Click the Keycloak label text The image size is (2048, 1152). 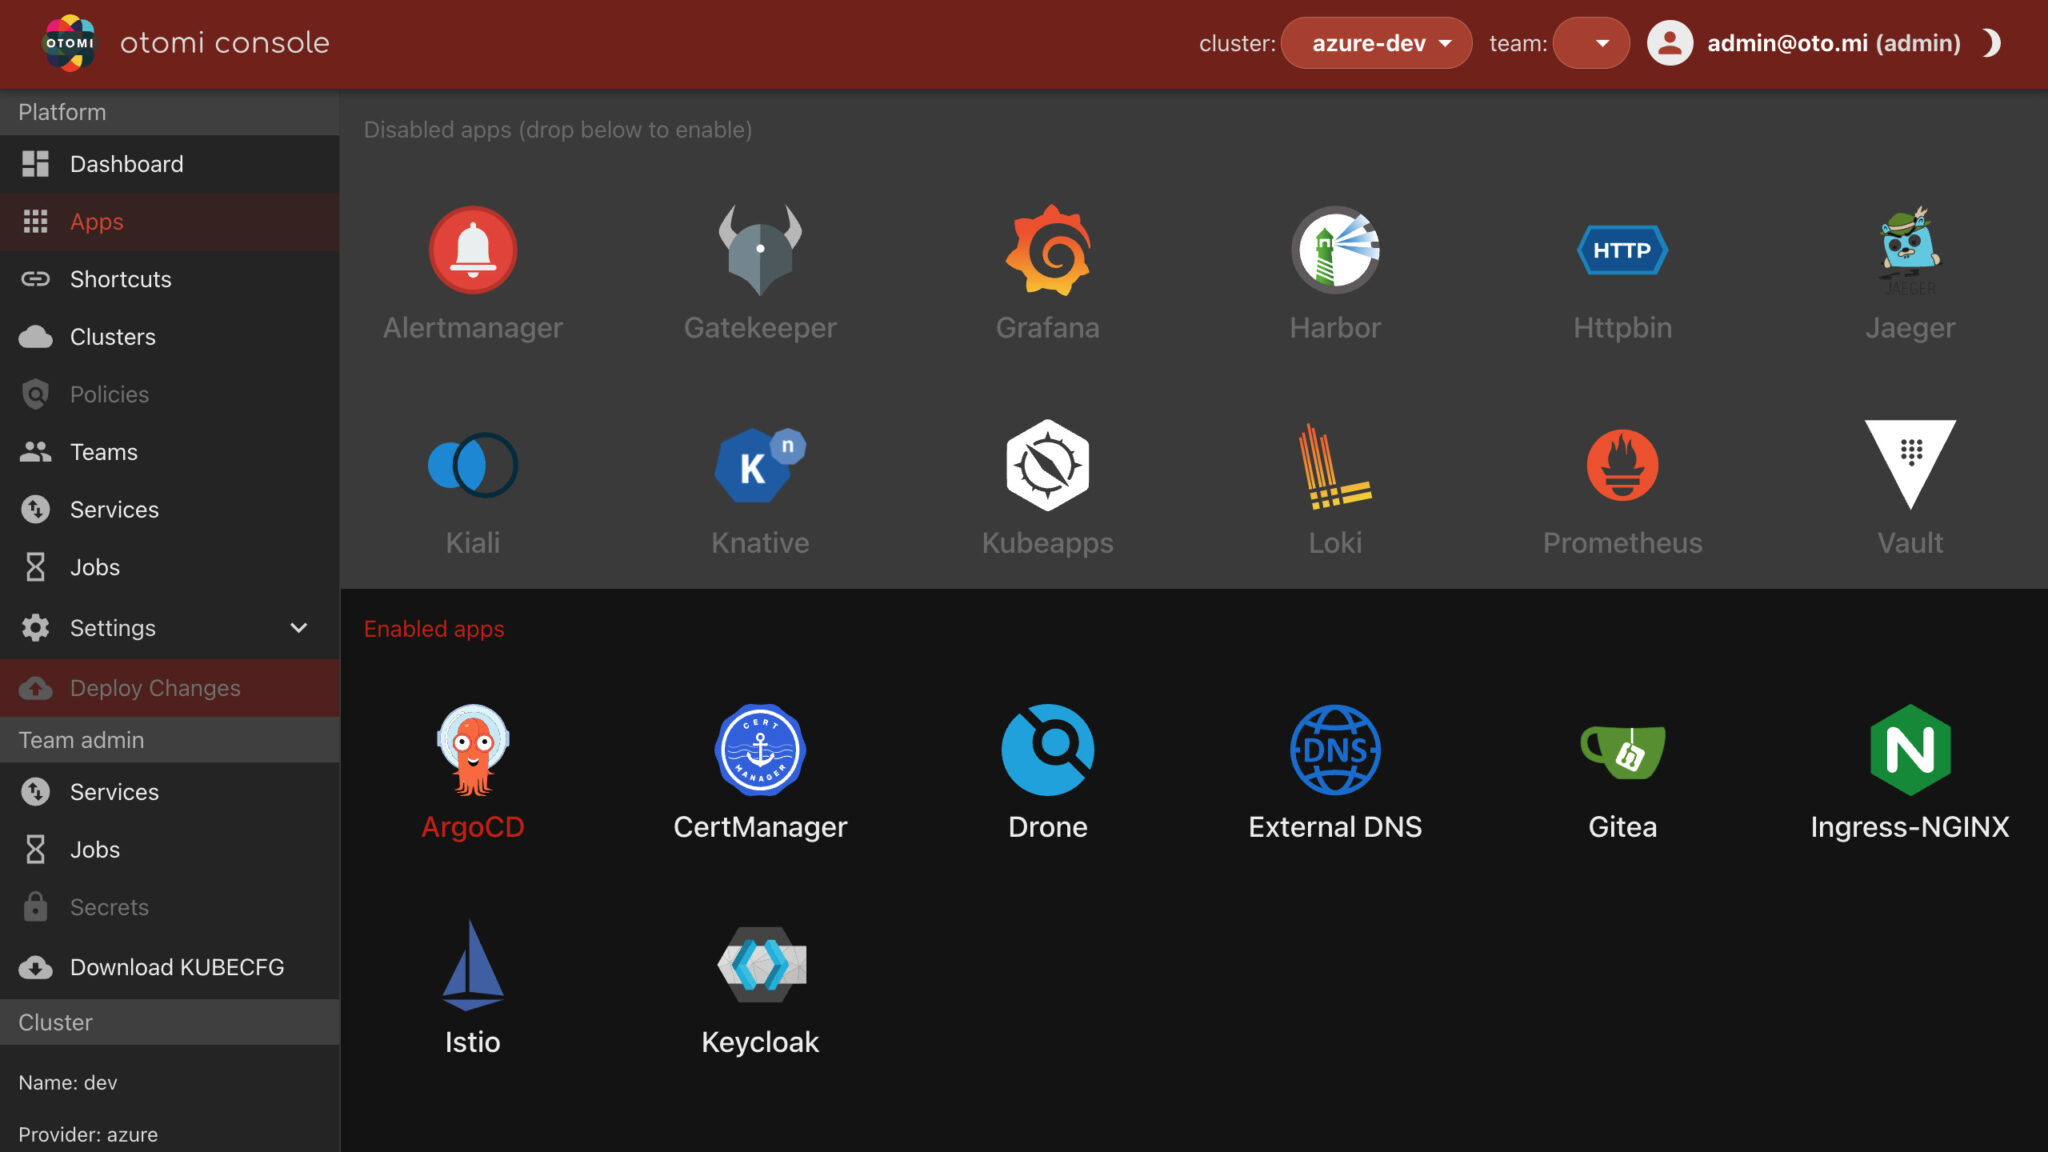[x=760, y=1042]
